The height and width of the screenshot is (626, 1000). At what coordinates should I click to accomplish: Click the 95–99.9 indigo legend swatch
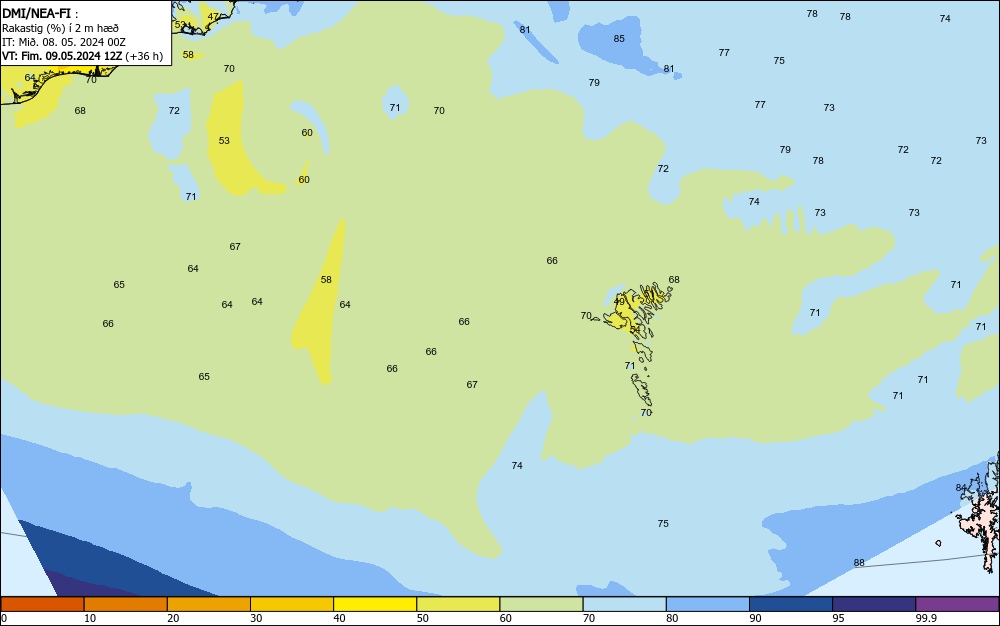874,604
